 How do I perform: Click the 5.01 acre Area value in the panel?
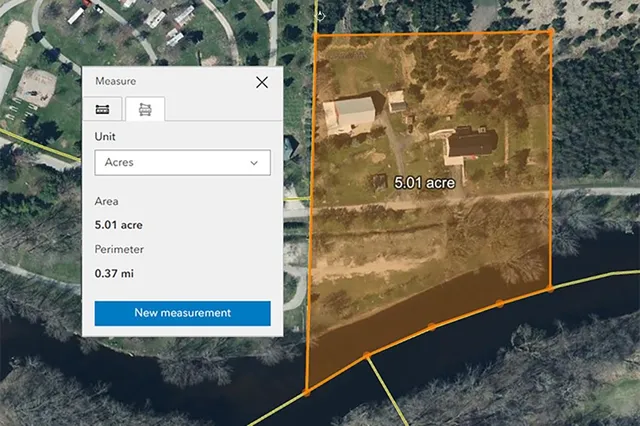(x=118, y=225)
